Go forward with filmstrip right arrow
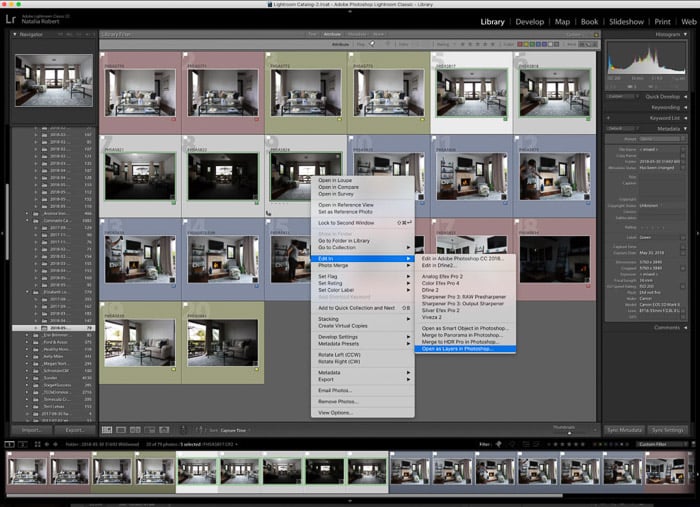The image size is (700, 507). 55,444
